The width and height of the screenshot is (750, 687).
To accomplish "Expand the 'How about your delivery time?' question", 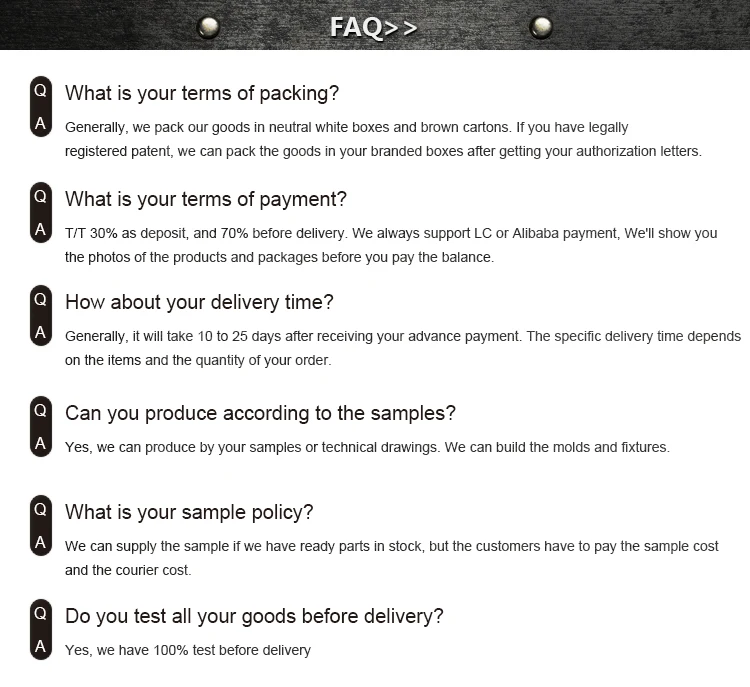I will click(199, 302).
